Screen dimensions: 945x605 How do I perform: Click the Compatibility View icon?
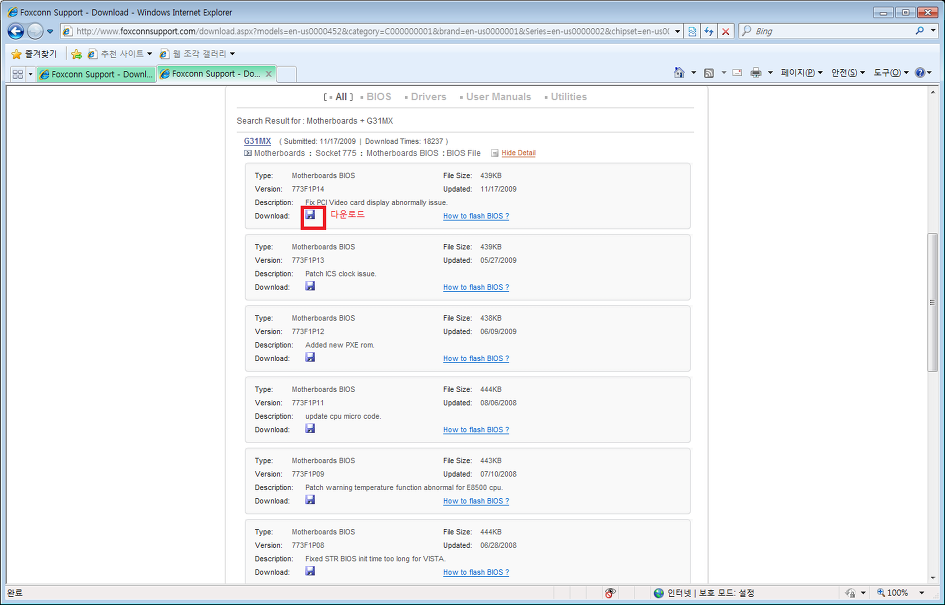692,31
